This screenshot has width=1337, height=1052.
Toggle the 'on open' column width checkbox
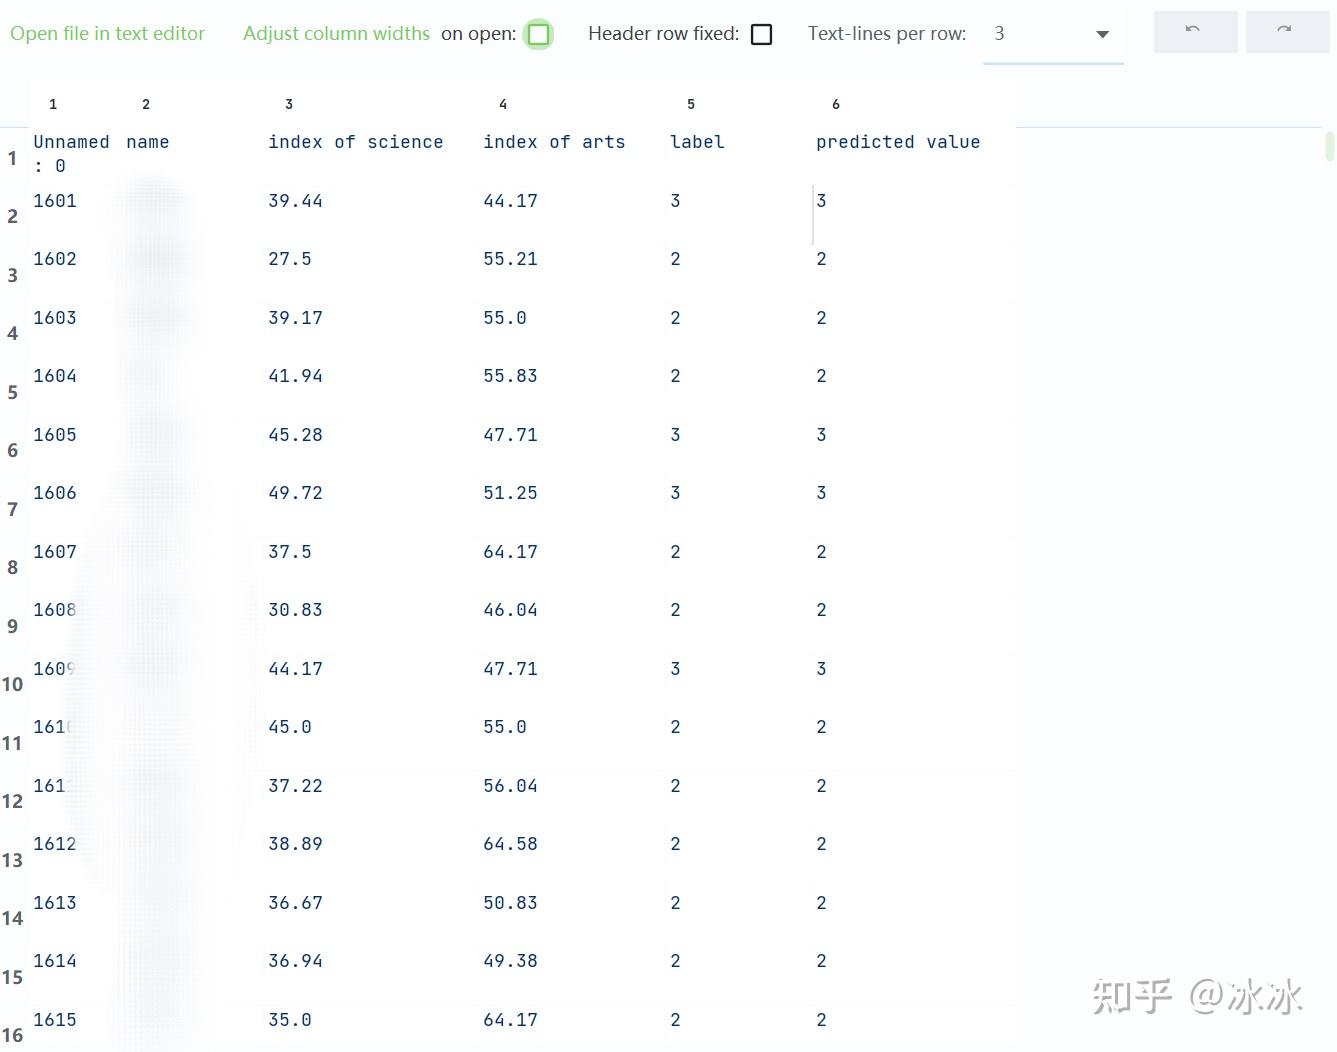tap(538, 34)
